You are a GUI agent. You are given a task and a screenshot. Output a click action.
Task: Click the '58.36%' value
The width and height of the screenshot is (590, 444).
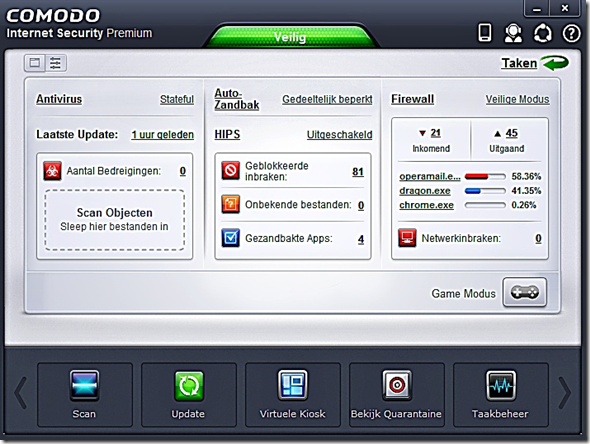526,176
